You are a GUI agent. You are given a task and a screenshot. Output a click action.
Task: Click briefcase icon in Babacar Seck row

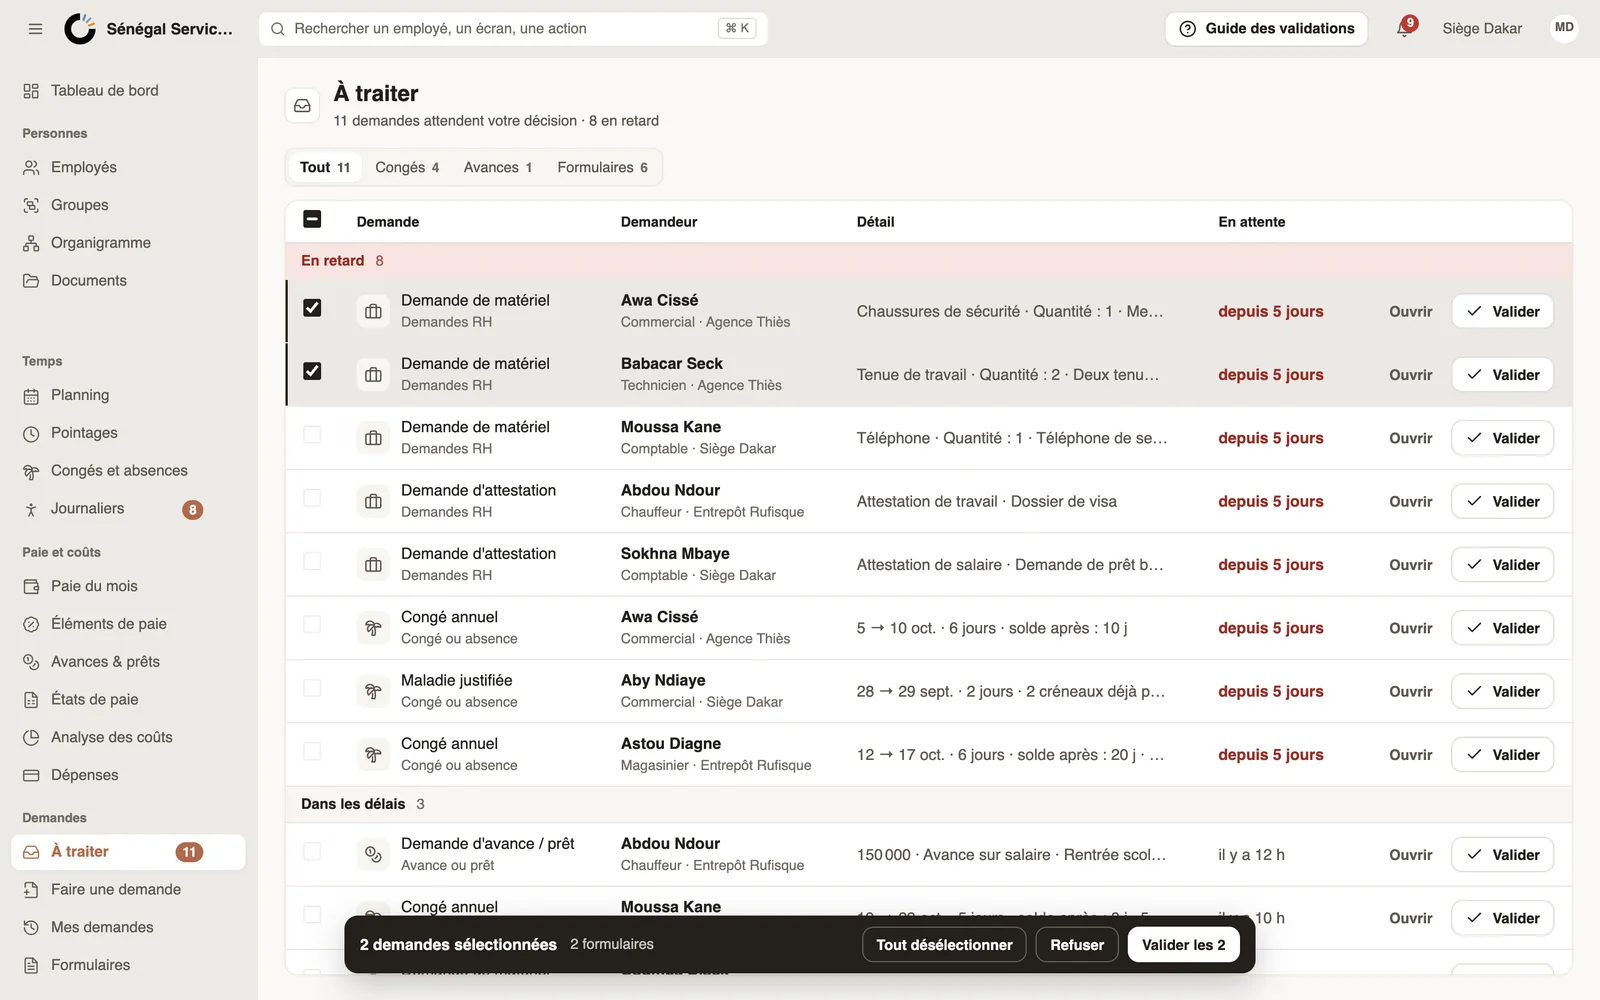click(373, 375)
